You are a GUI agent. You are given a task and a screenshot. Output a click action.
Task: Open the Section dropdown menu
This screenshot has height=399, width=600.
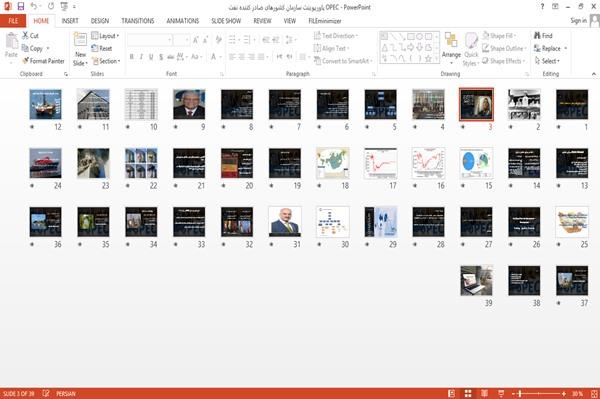pos(106,61)
